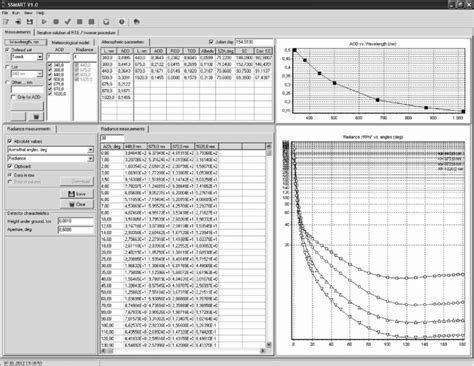This screenshot has width=474, height=366.
Task: Click the checkmark toolbar icon
Action: tap(68, 22)
